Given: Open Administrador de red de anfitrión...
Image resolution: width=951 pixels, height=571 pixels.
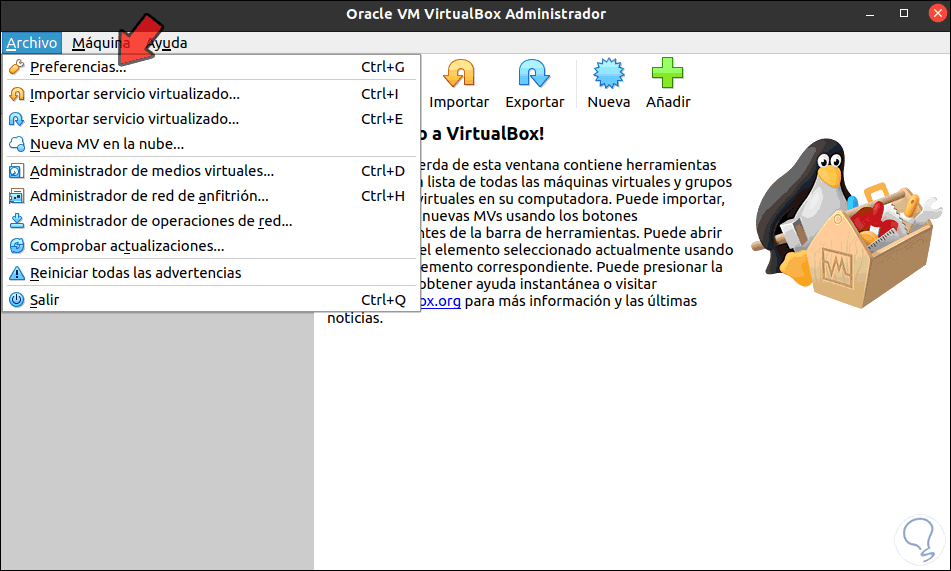Looking at the screenshot, I should tap(212, 196).
